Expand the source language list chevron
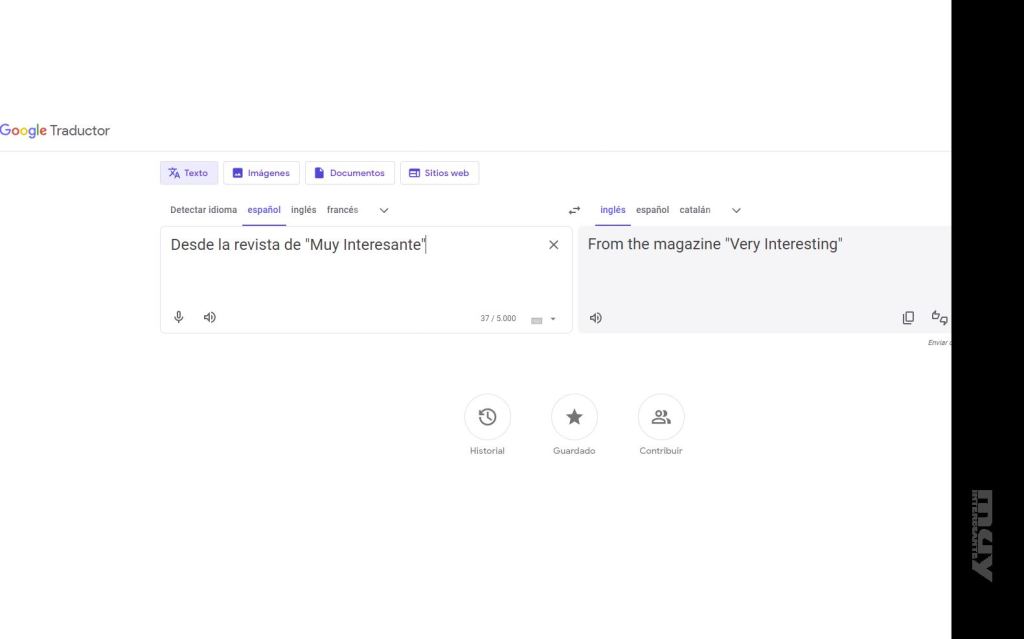The image size is (1024, 639). [384, 210]
